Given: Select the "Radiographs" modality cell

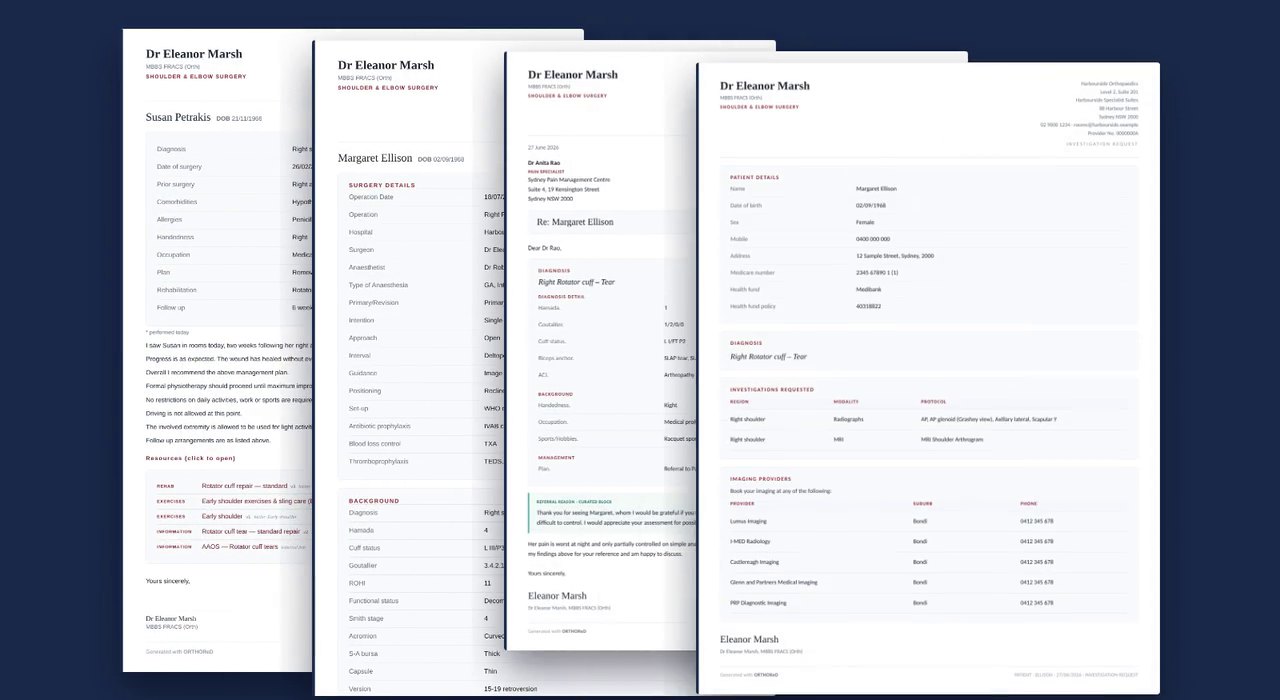Looking at the screenshot, I should coord(848,419).
